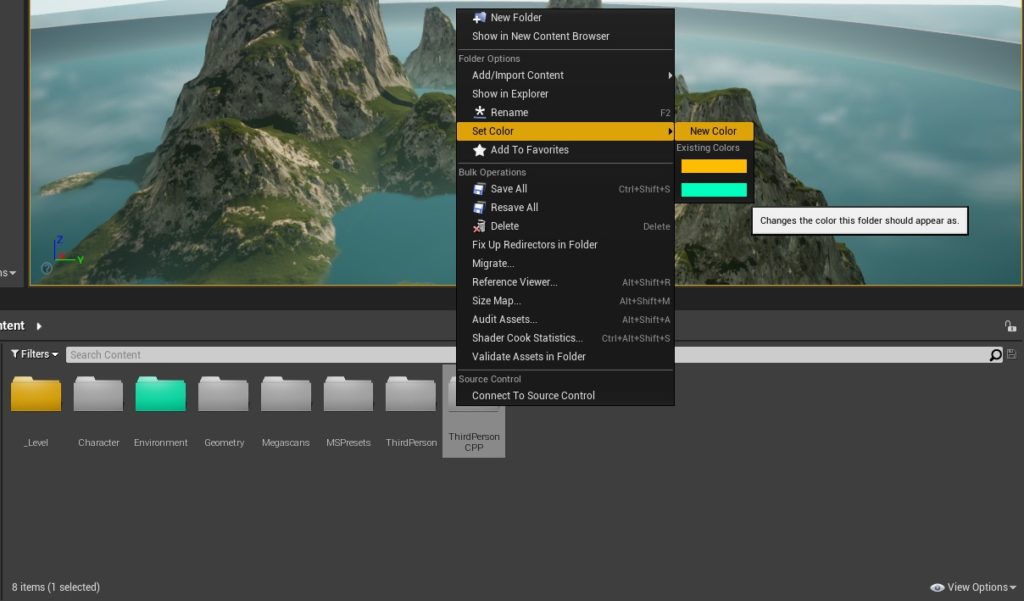
Task: Click the Resave All icon
Action: click(x=477, y=207)
